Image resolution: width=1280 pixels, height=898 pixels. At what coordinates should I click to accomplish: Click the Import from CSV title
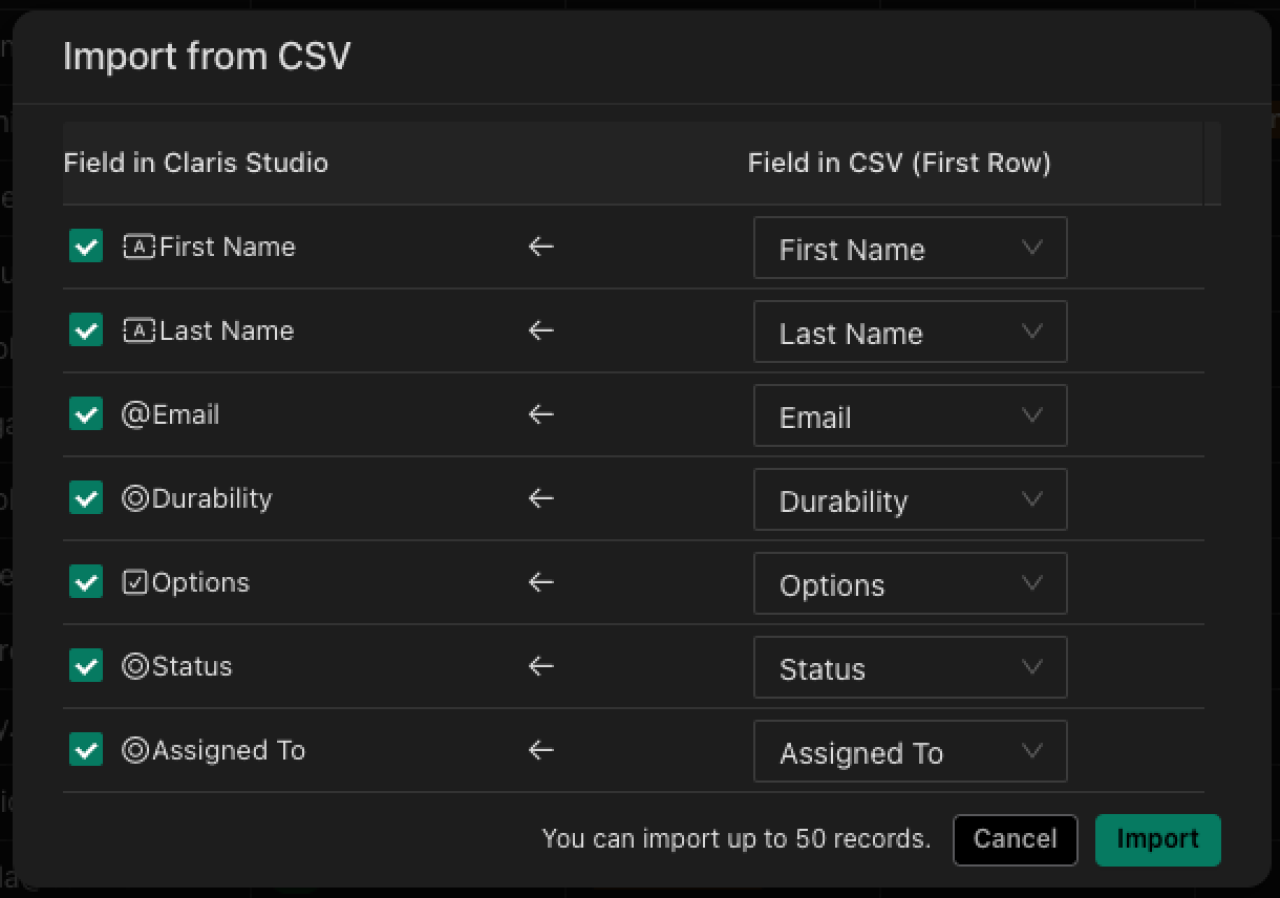(x=207, y=56)
